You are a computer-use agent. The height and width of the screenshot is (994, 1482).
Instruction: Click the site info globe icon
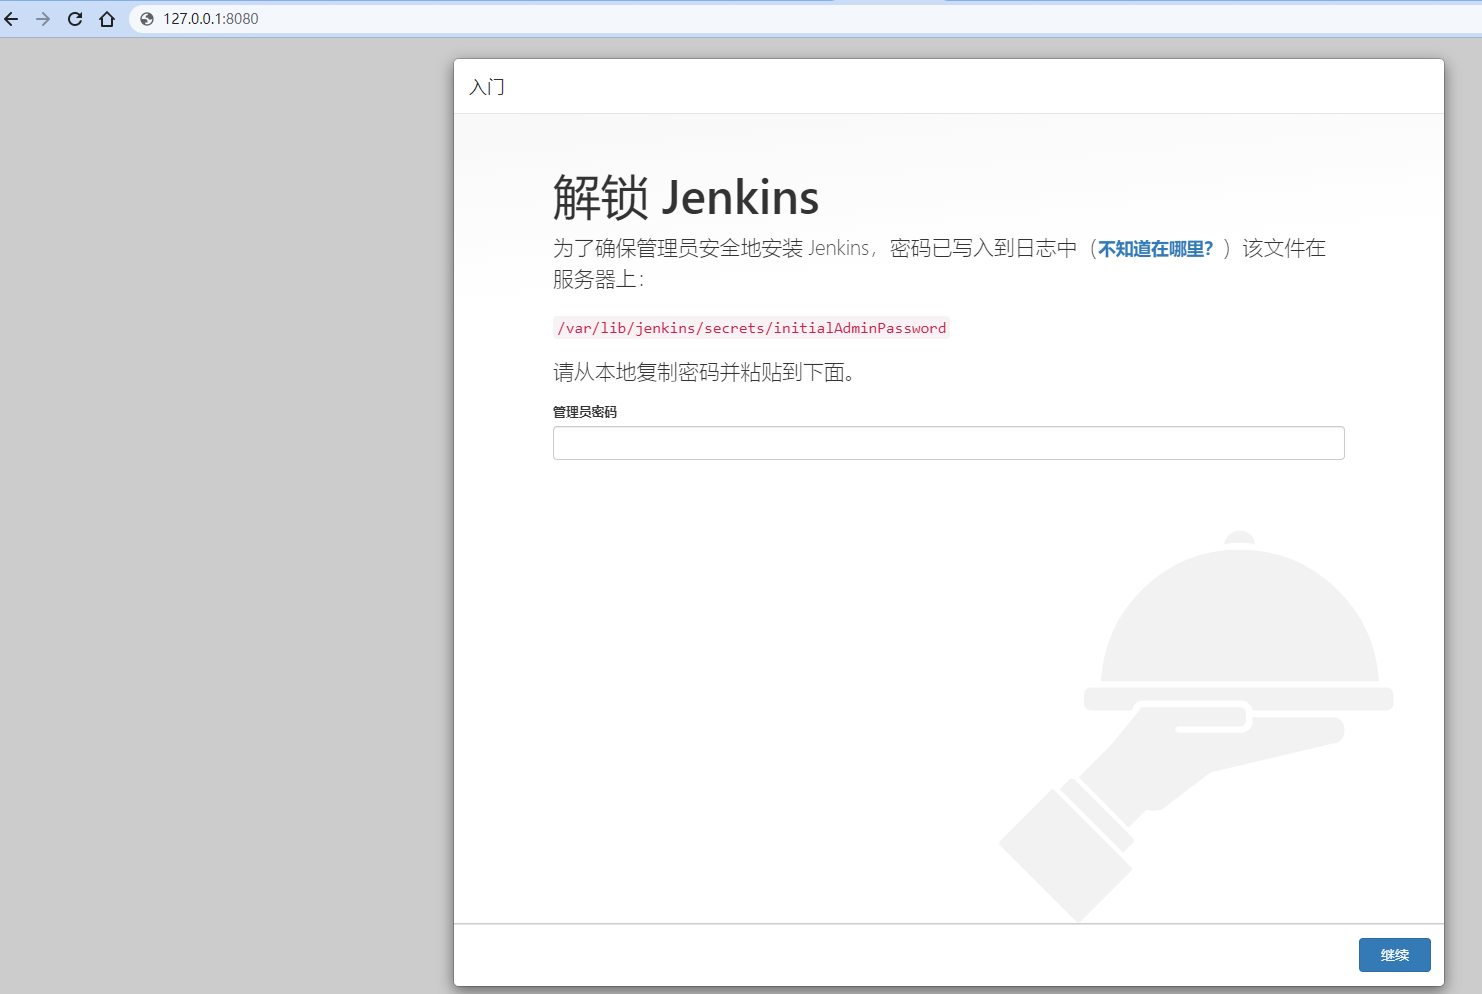pyautogui.click(x=147, y=19)
